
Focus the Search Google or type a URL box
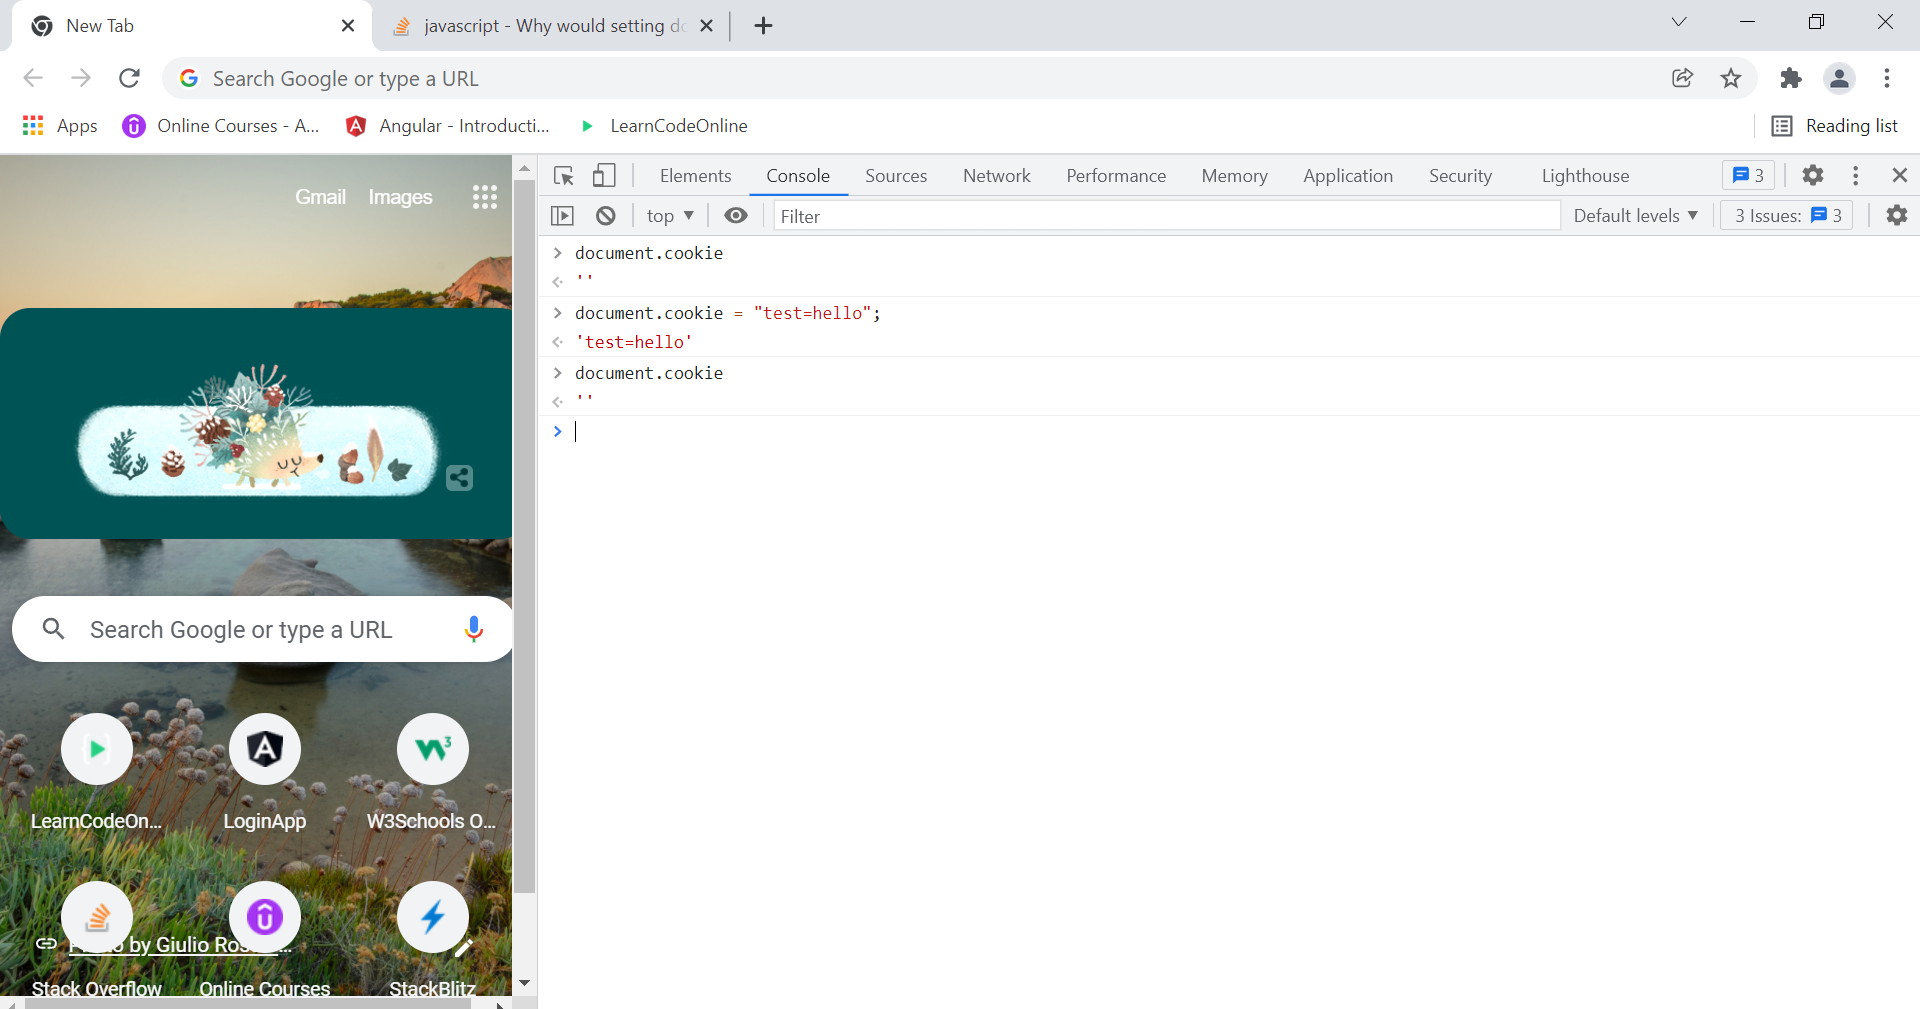pos(262,629)
